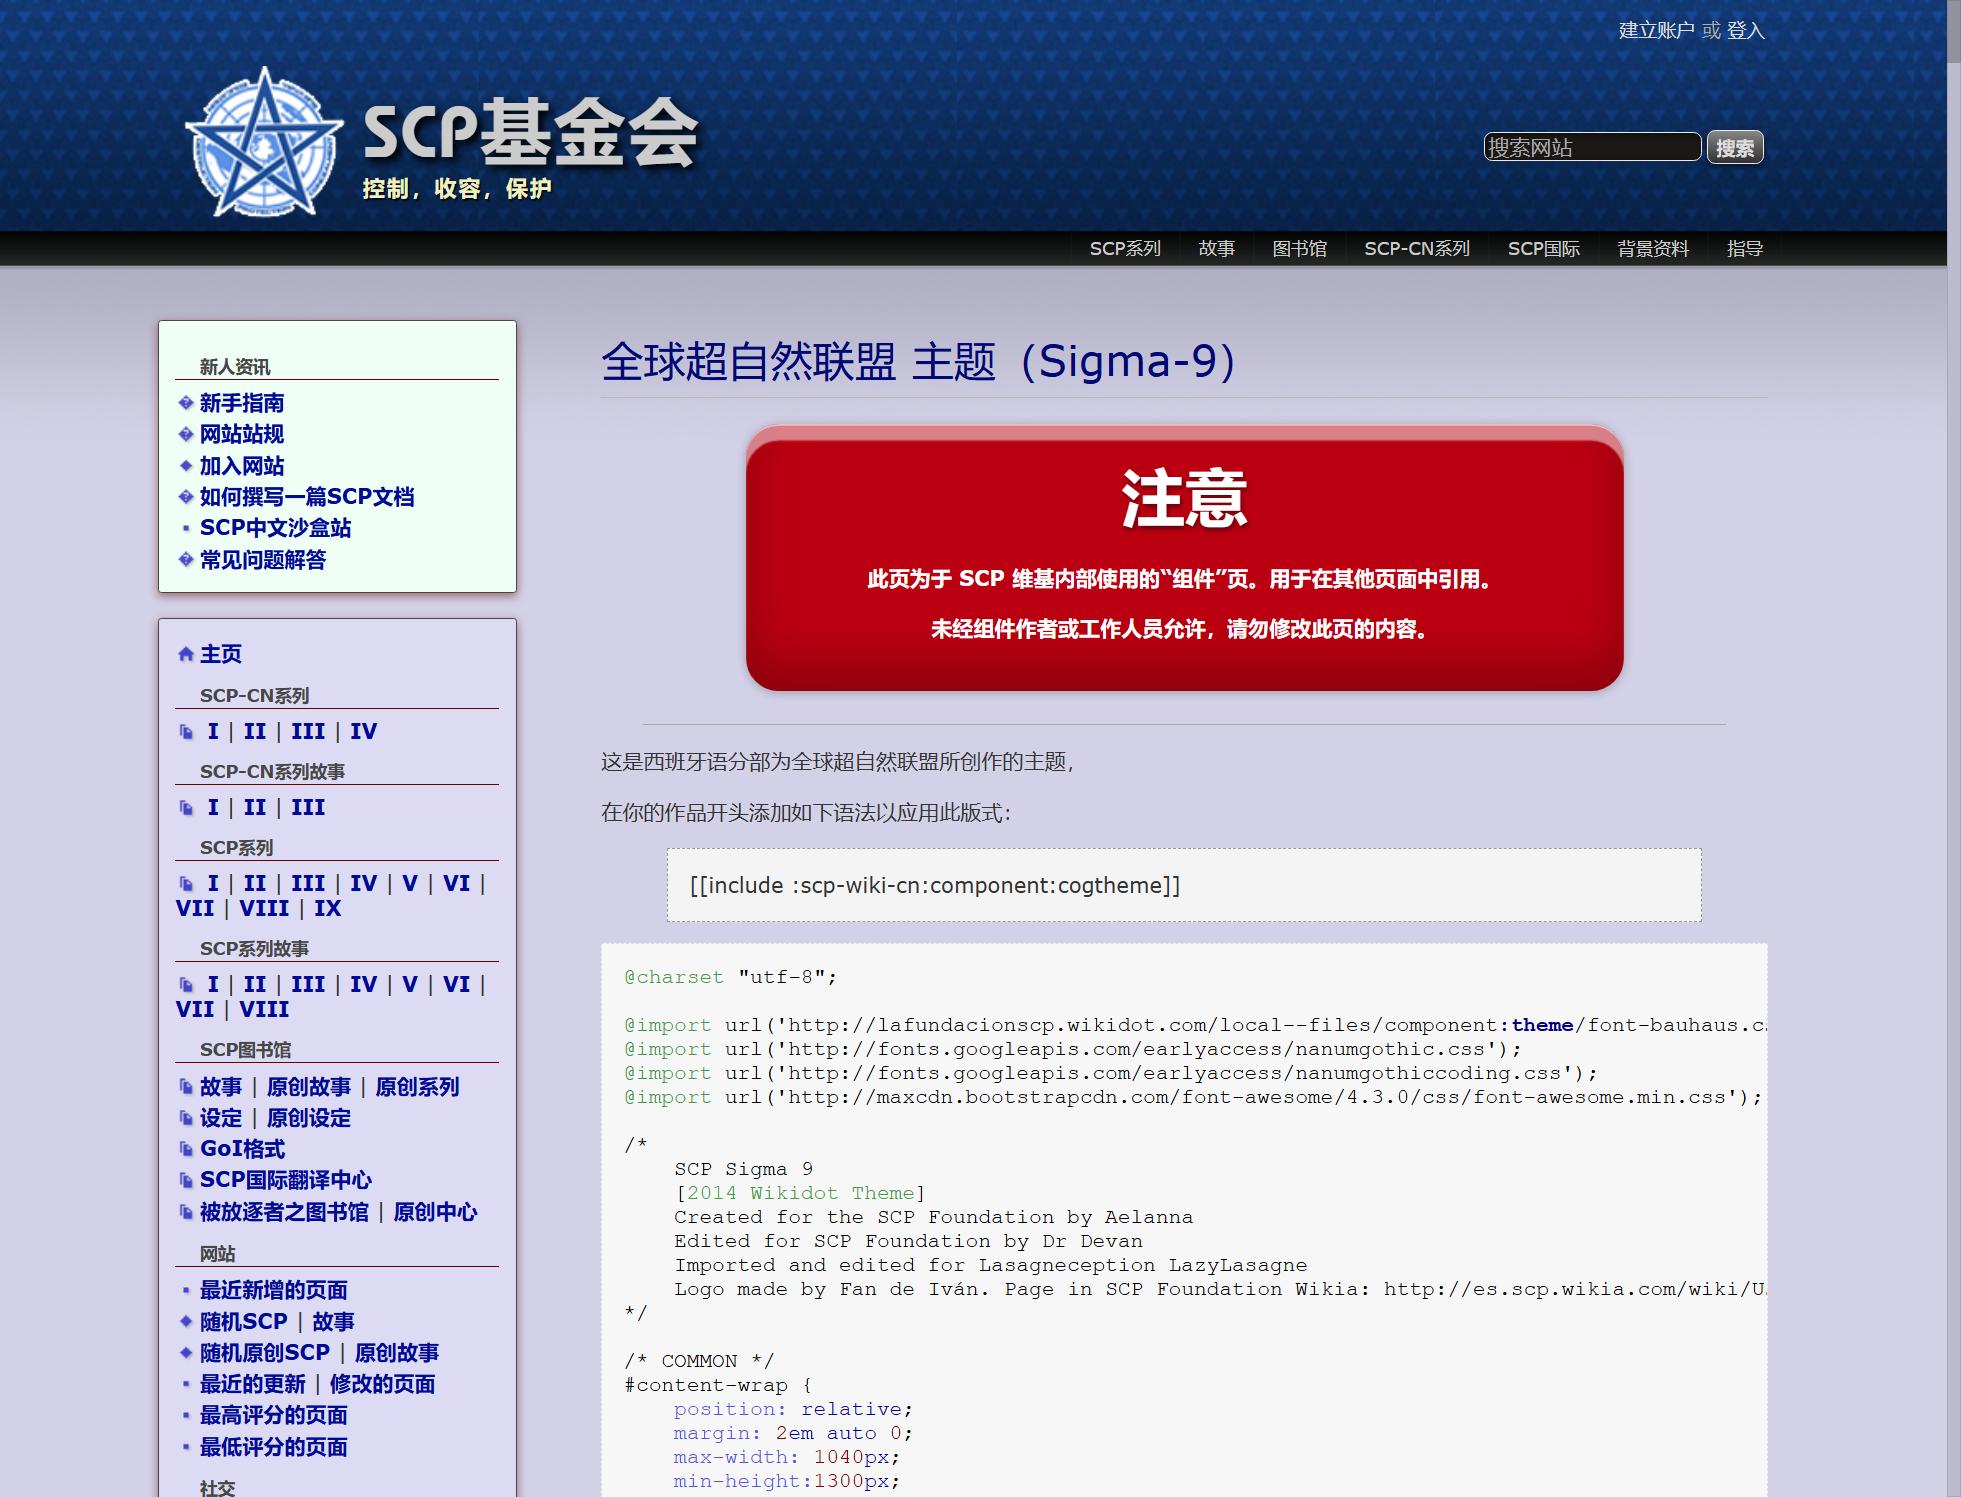Focus the 搜索网站 search input field
This screenshot has height=1497, width=1961.
1591,148
